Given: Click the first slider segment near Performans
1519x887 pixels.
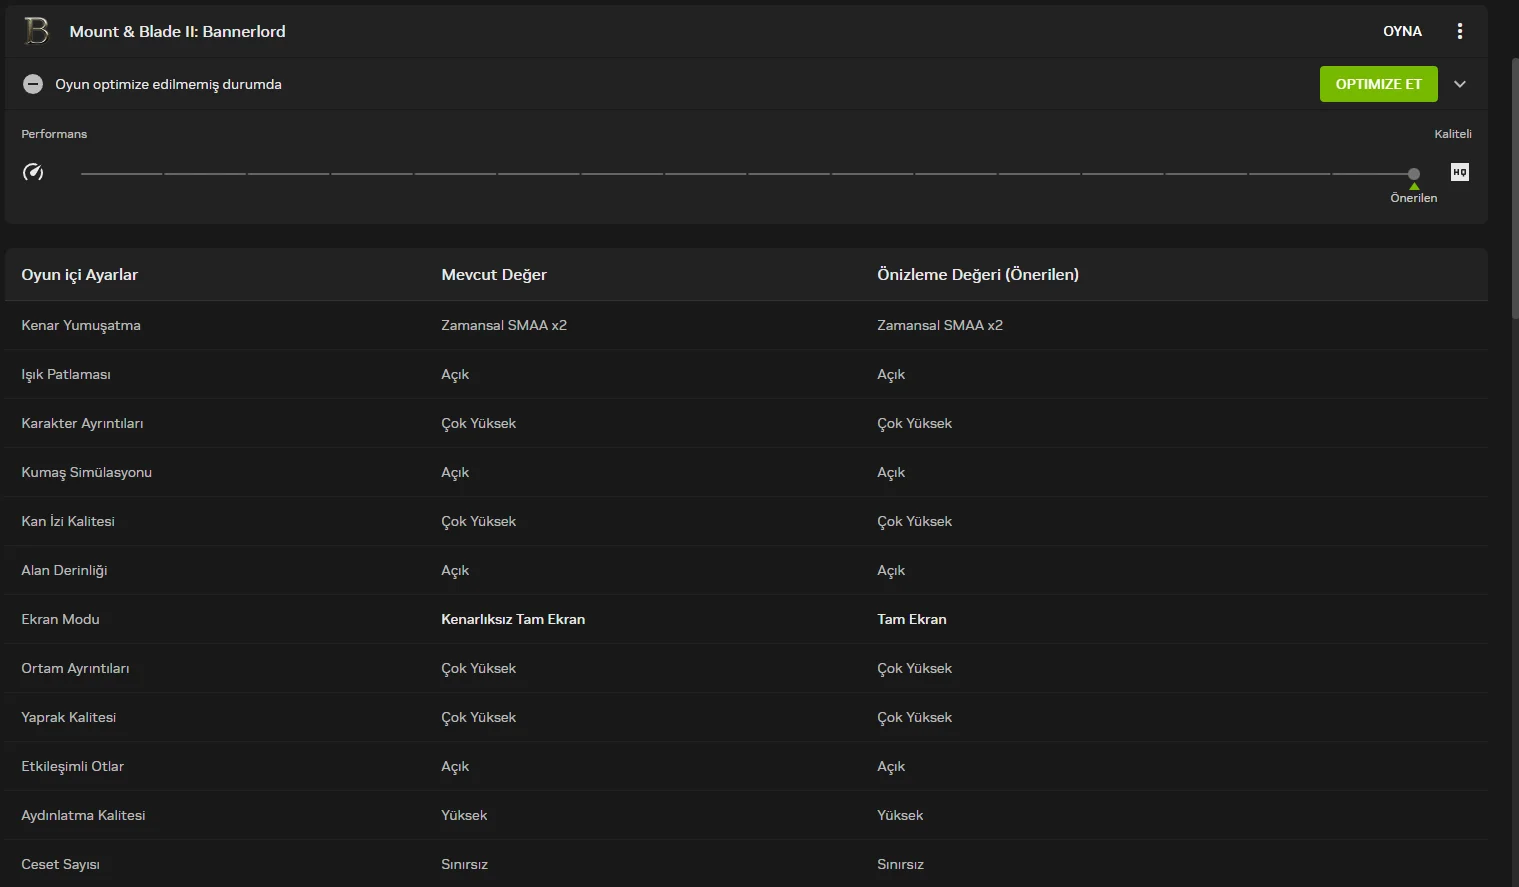Looking at the screenshot, I should point(121,174).
